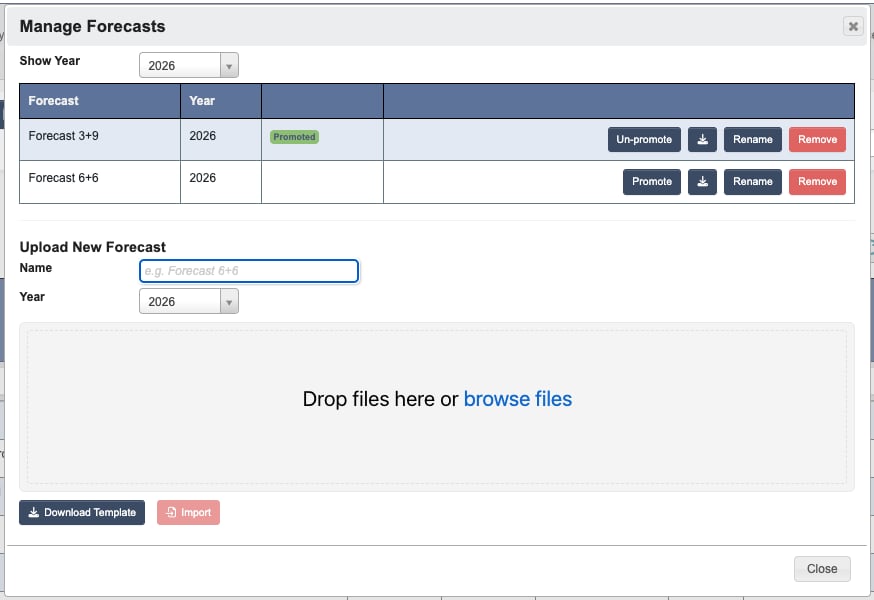Image resolution: width=874 pixels, height=600 pixels.
Task: Click the file drop zone area
Action: tap(436, 407)
